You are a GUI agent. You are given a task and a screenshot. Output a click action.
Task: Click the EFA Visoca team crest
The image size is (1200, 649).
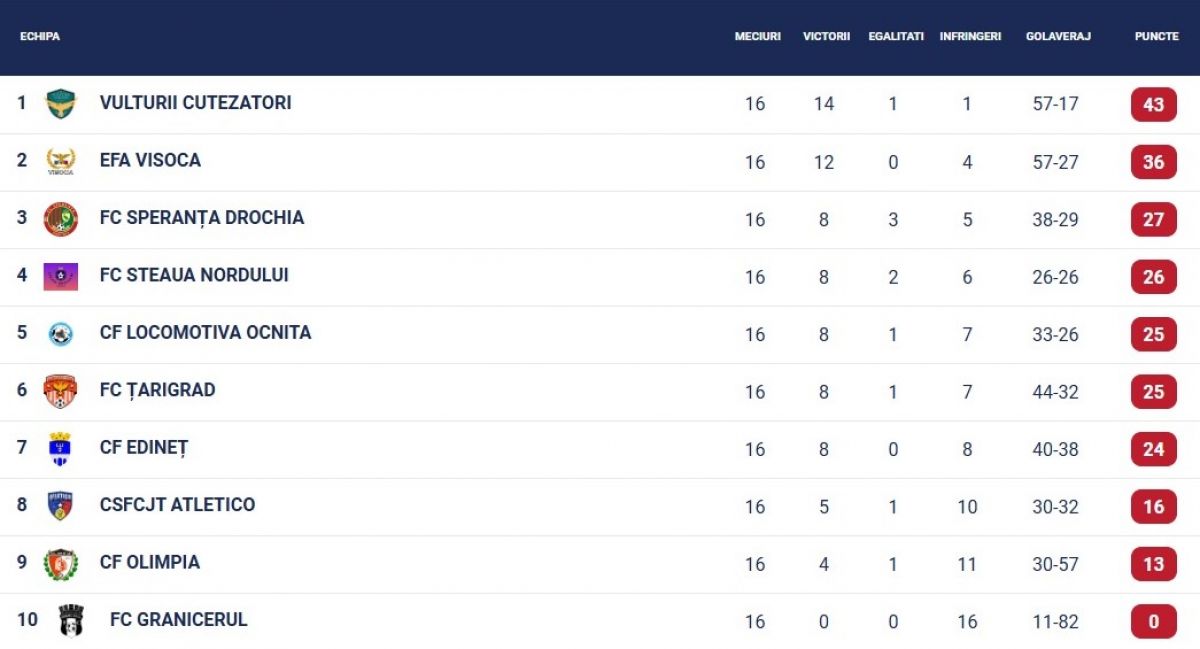click(61, 161)
